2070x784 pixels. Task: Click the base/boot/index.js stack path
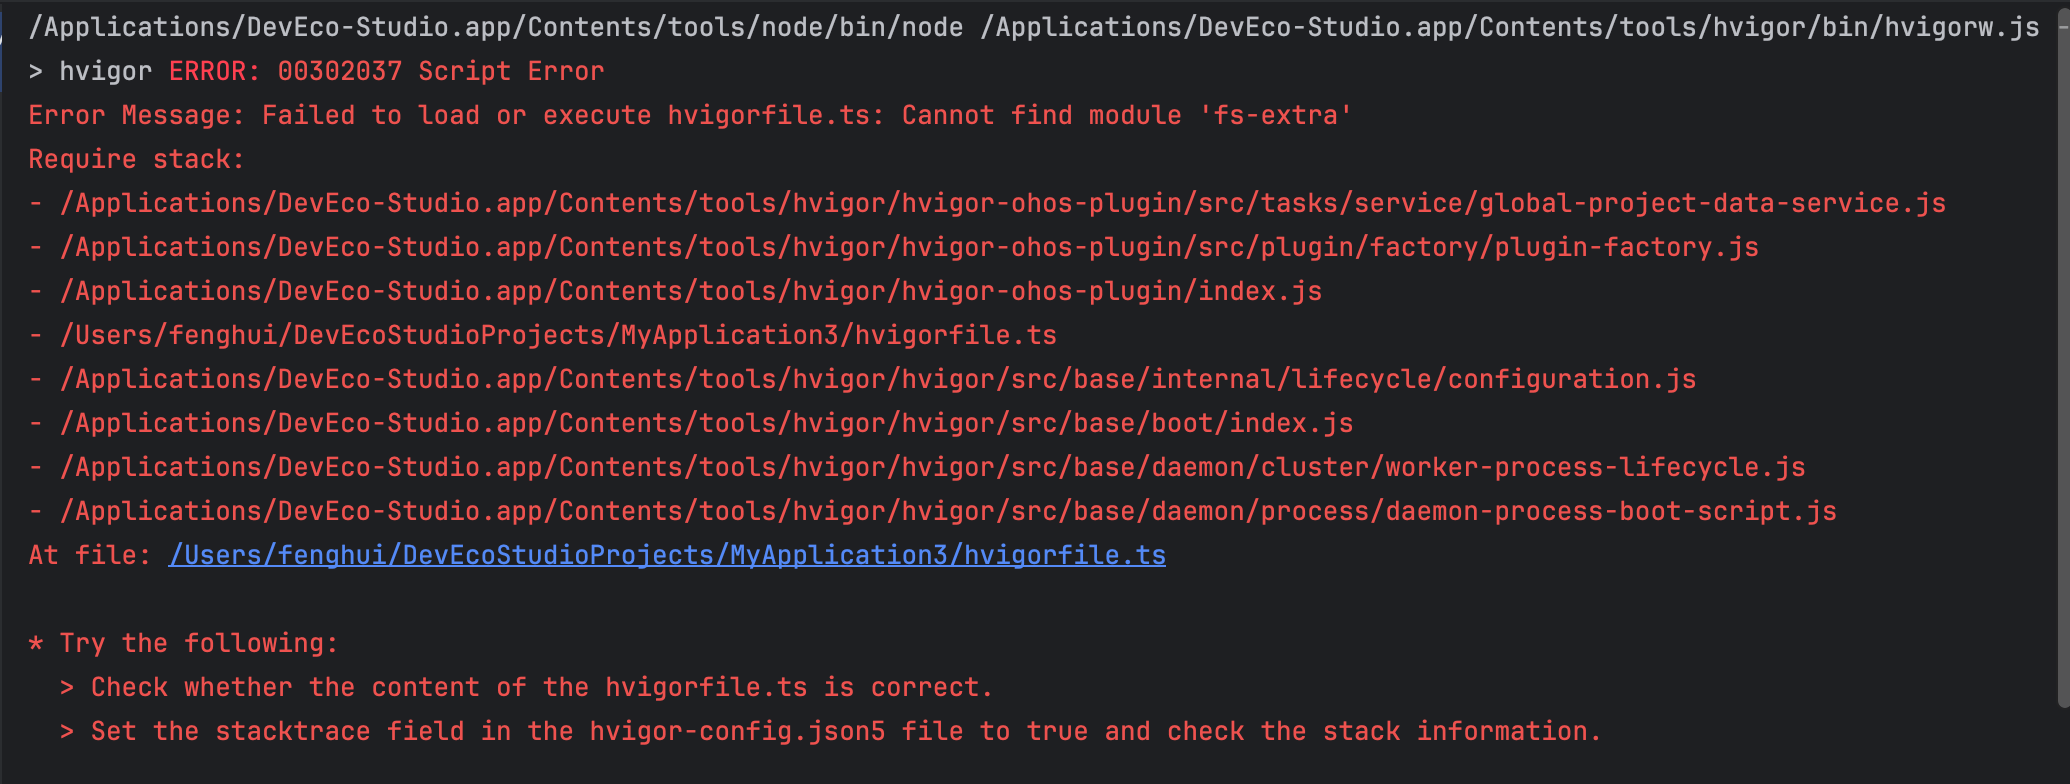point(706,424)
